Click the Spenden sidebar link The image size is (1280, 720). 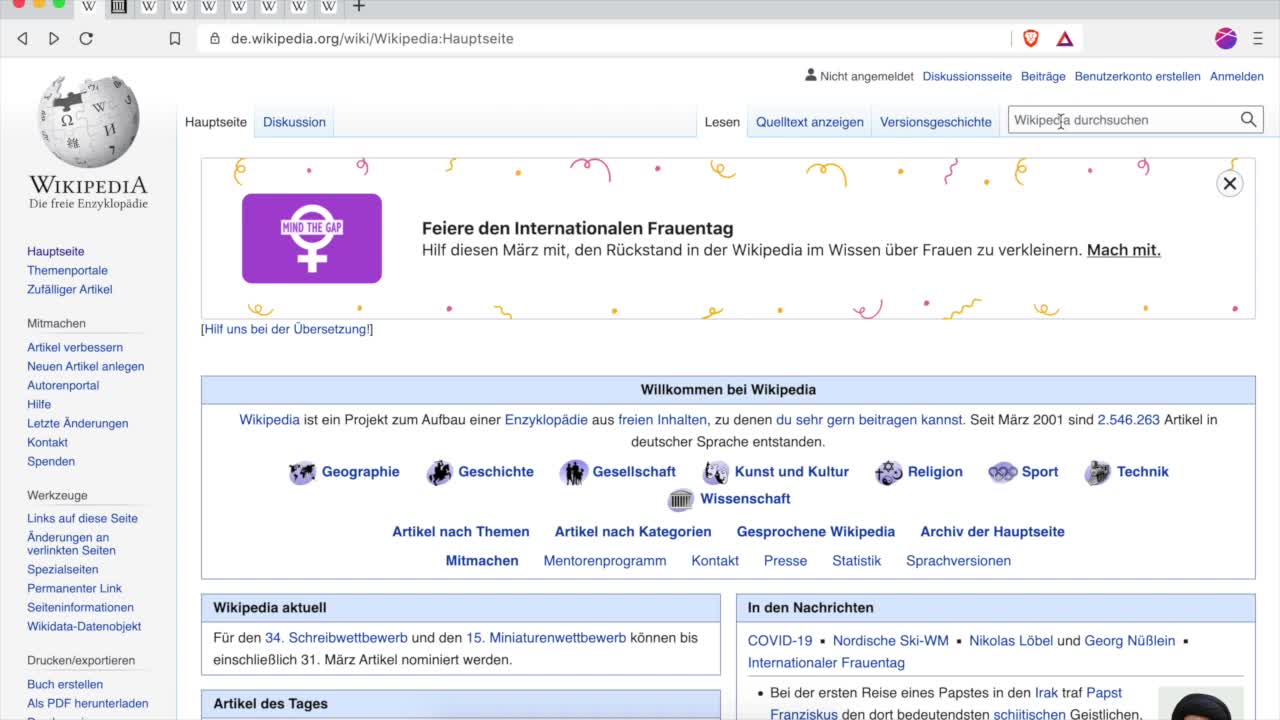[x=51, y=461]
